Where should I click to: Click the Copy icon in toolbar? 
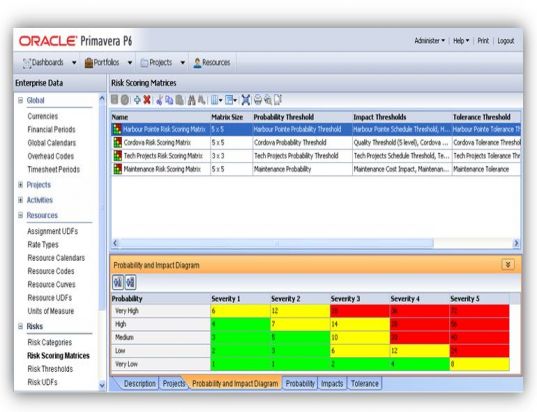point(169,100)
